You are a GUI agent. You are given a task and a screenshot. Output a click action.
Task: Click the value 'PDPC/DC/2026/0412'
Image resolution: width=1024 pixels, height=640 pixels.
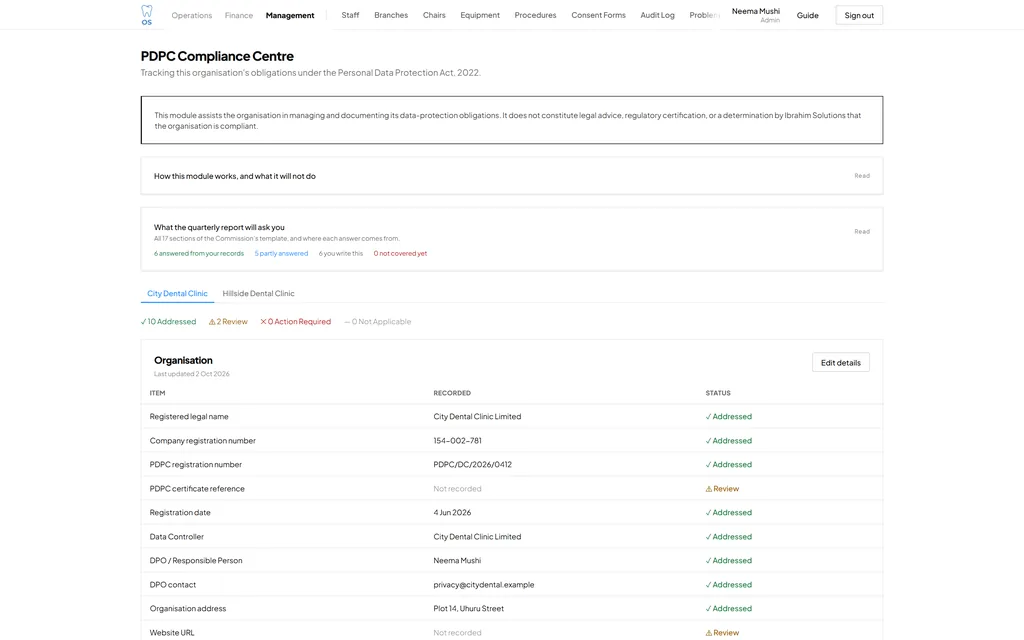point(472,465)
